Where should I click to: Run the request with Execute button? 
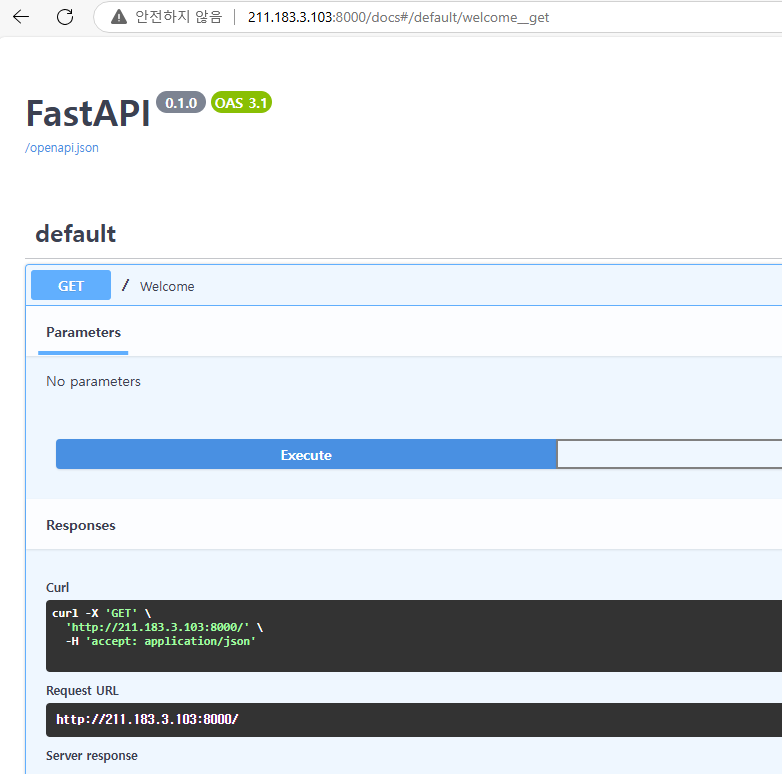(x=306, y=454)
